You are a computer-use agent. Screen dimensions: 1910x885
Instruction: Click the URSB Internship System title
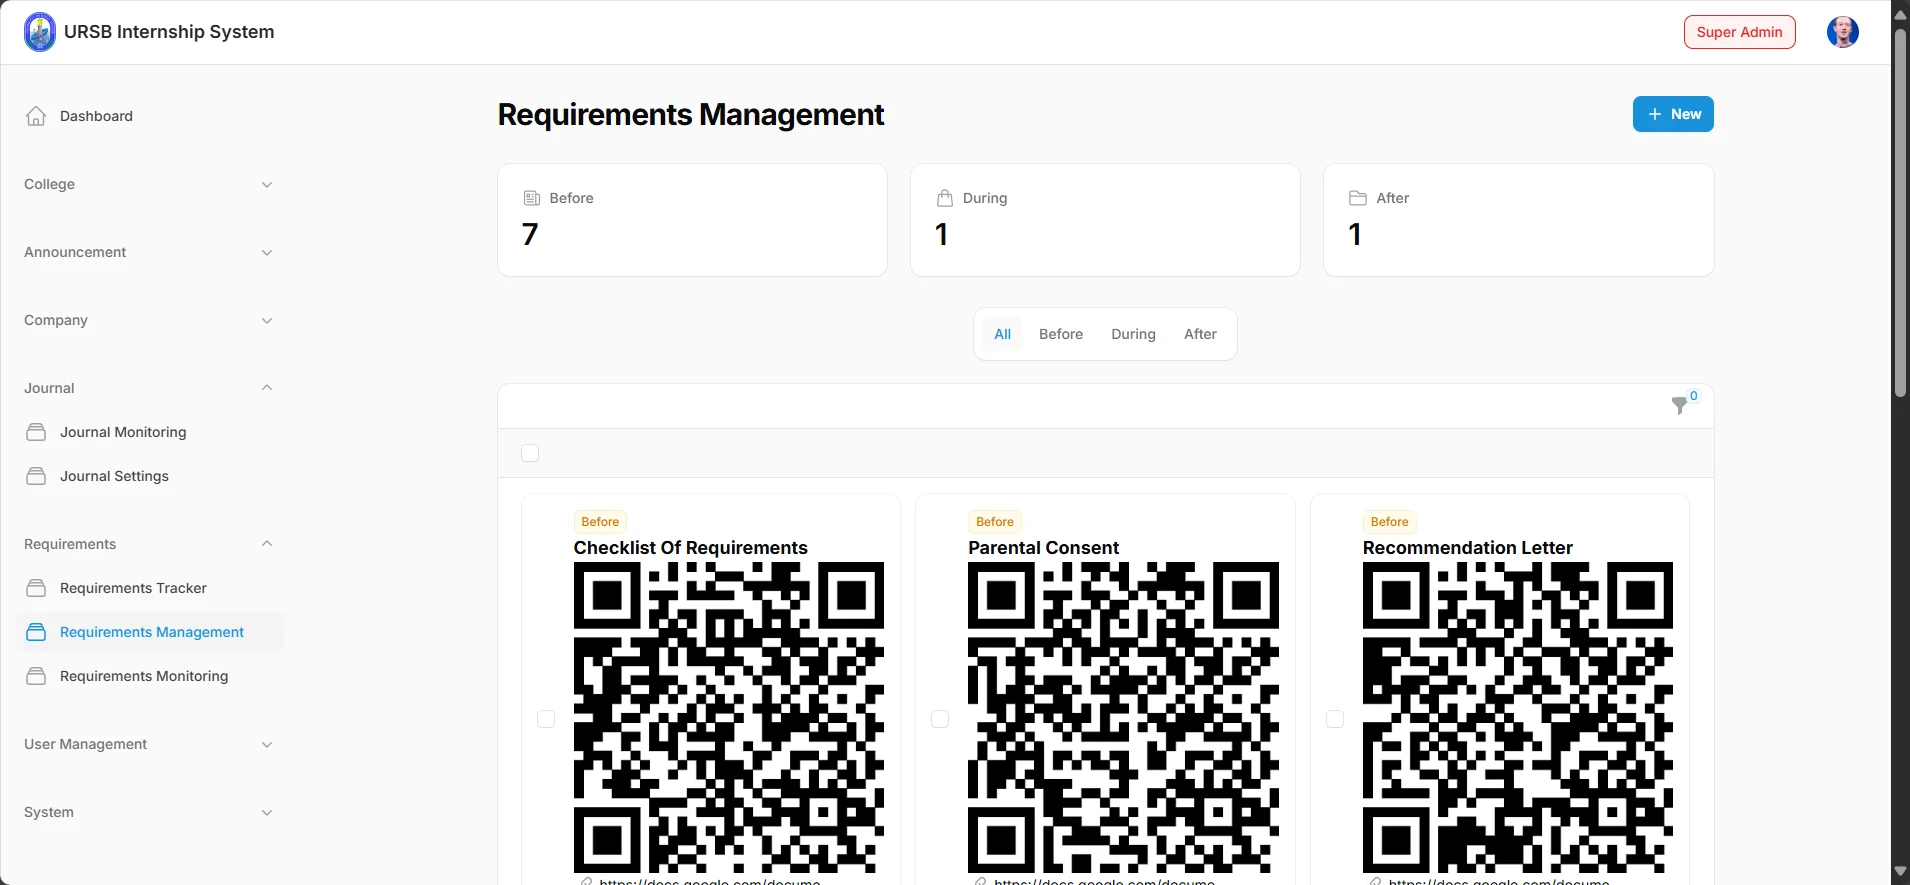coord(169,32)
